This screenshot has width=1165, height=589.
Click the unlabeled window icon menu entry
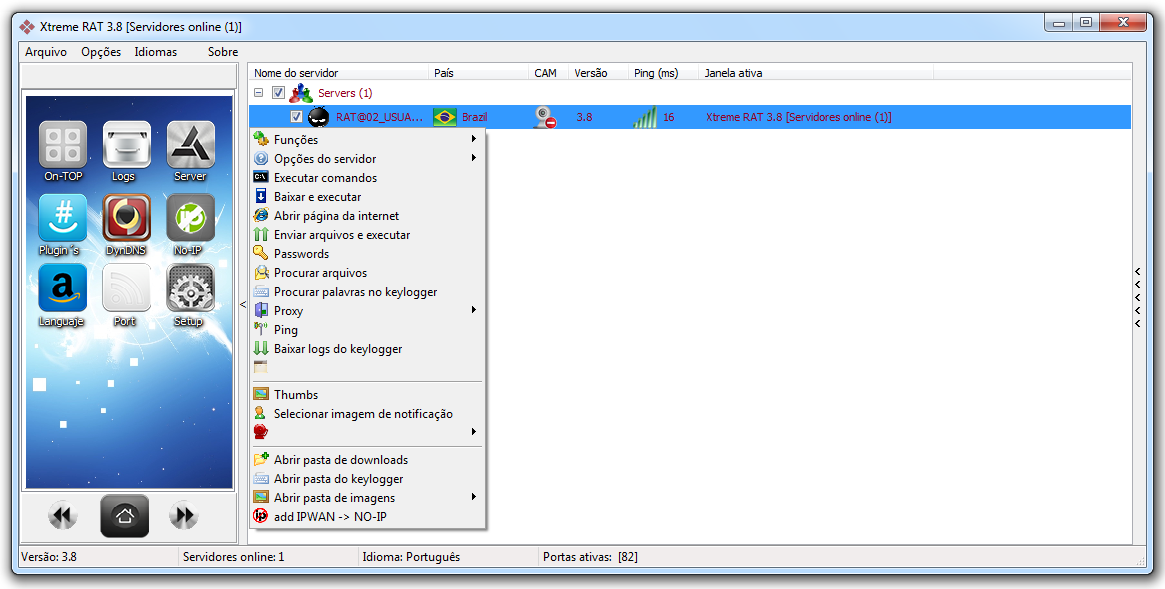click(x=260, y=367)
